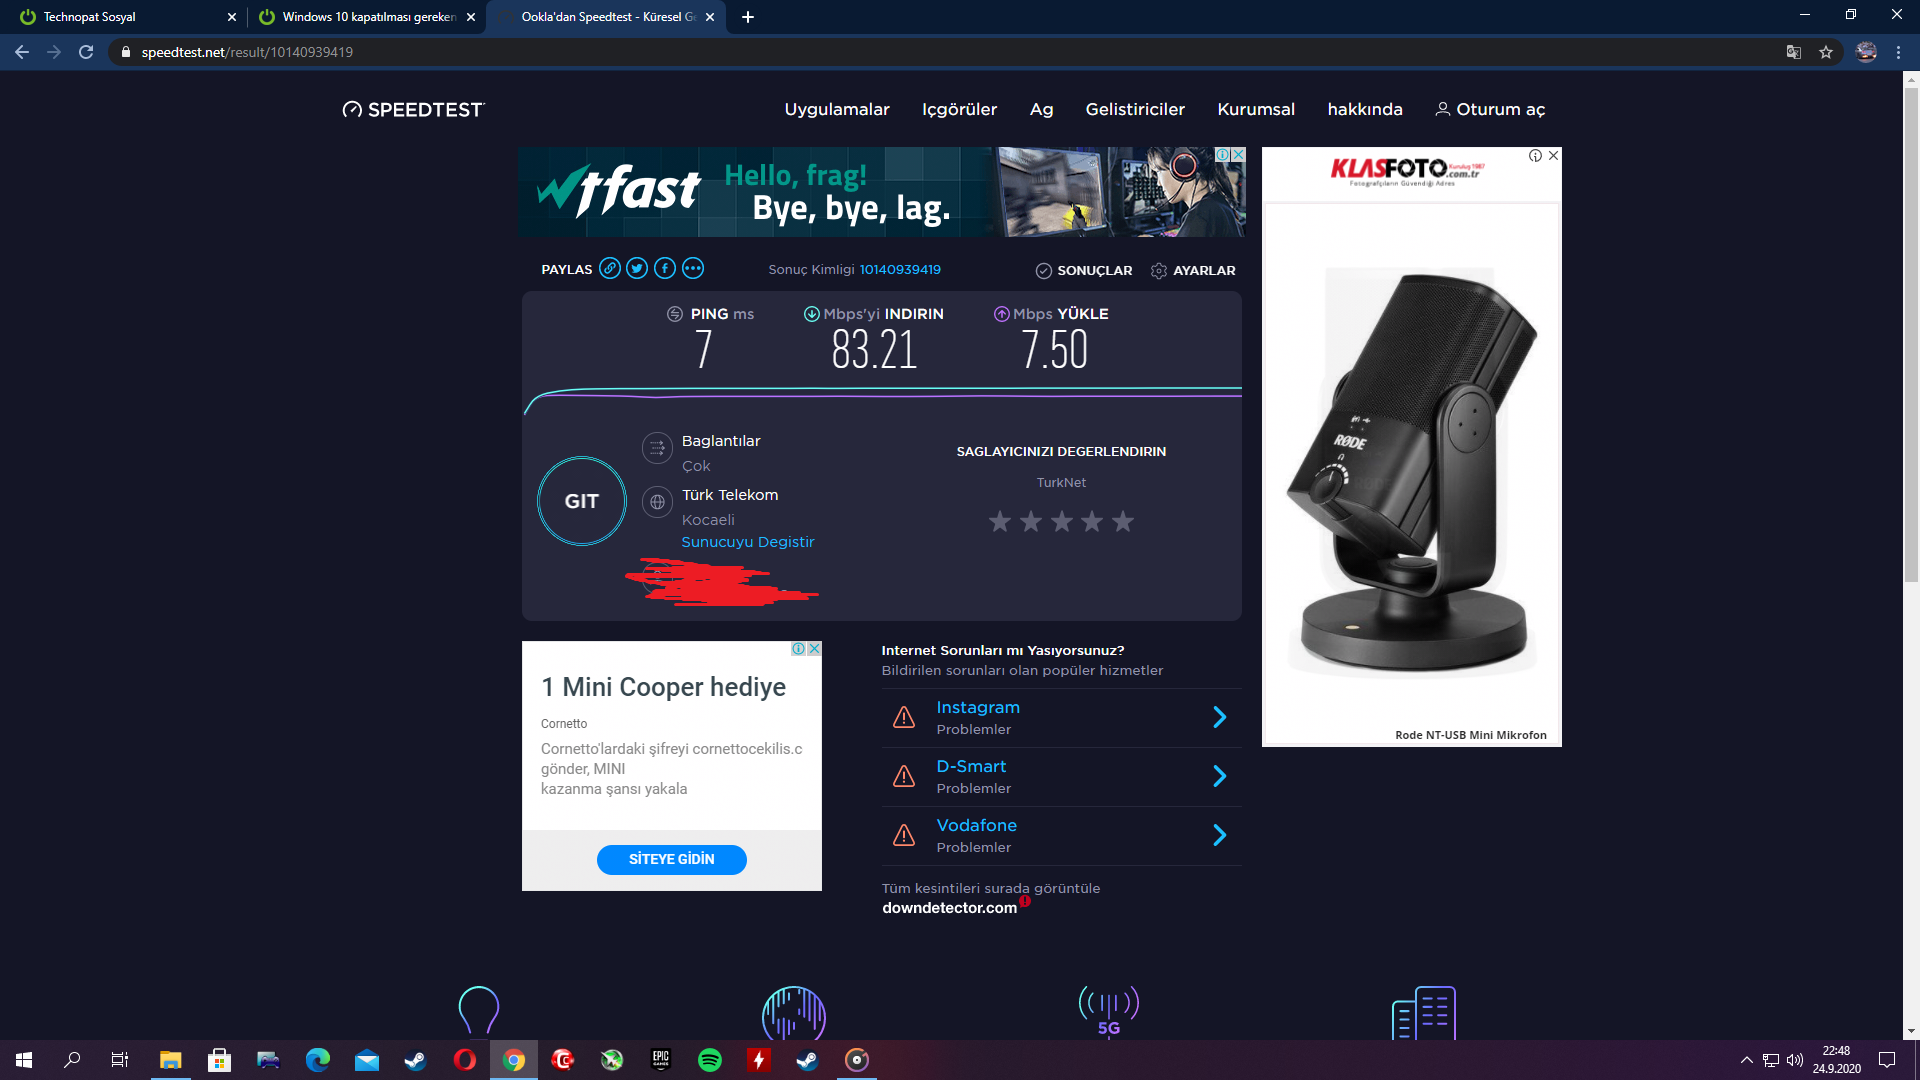Rate TurkNet with the fifth star

[x=1123, y=522]
